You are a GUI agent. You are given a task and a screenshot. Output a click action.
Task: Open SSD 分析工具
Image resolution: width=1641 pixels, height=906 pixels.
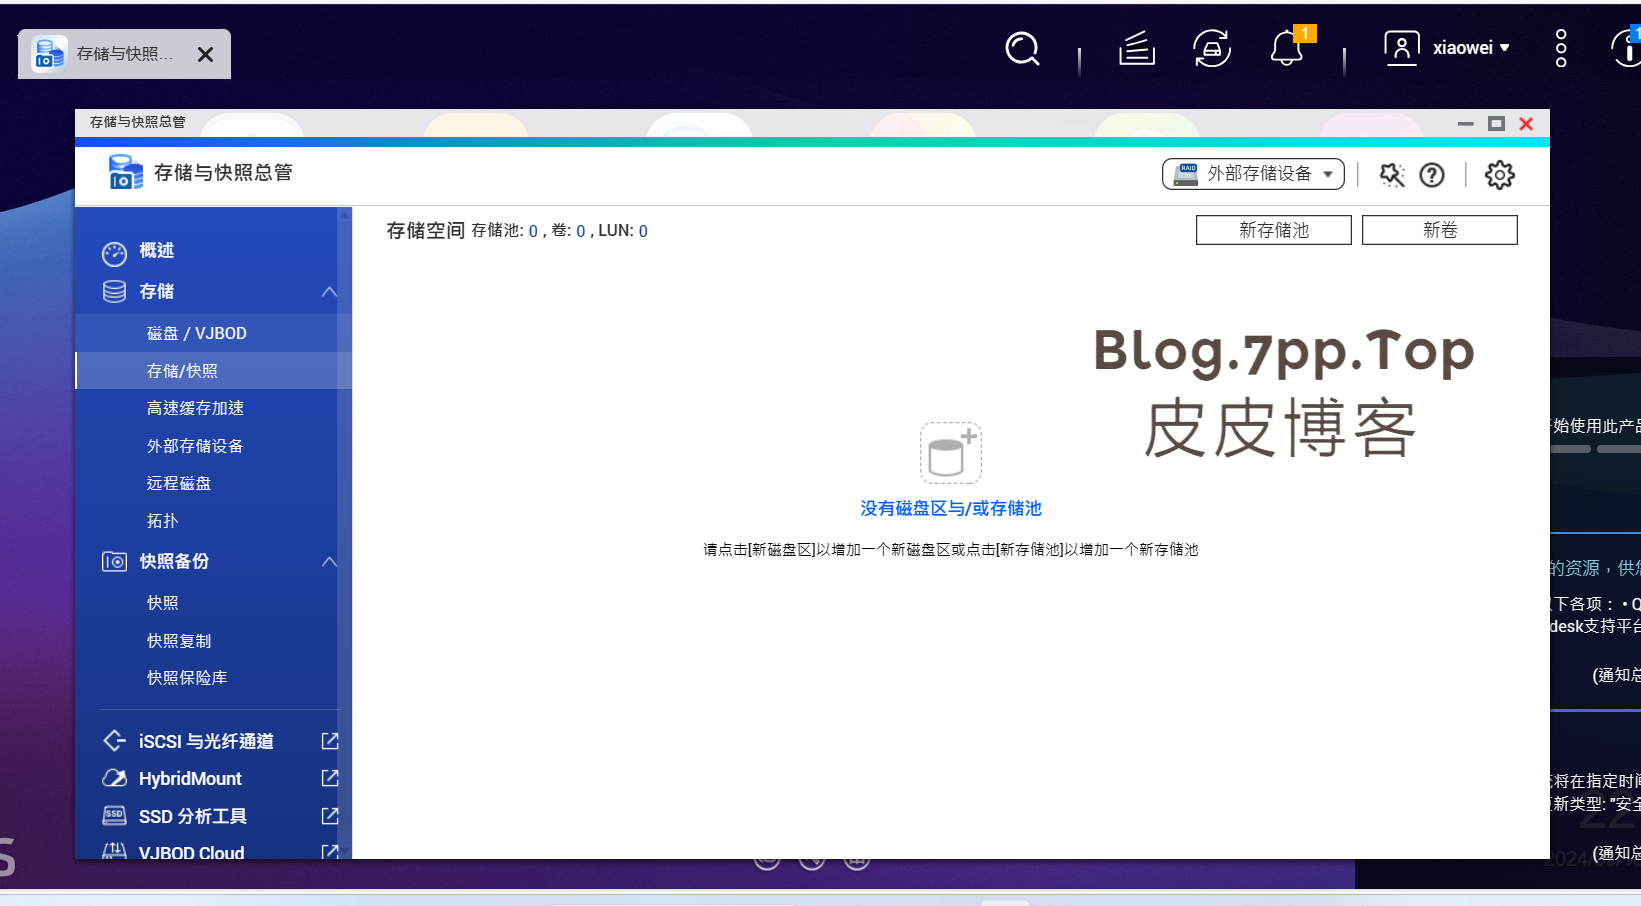pos(193,816)
